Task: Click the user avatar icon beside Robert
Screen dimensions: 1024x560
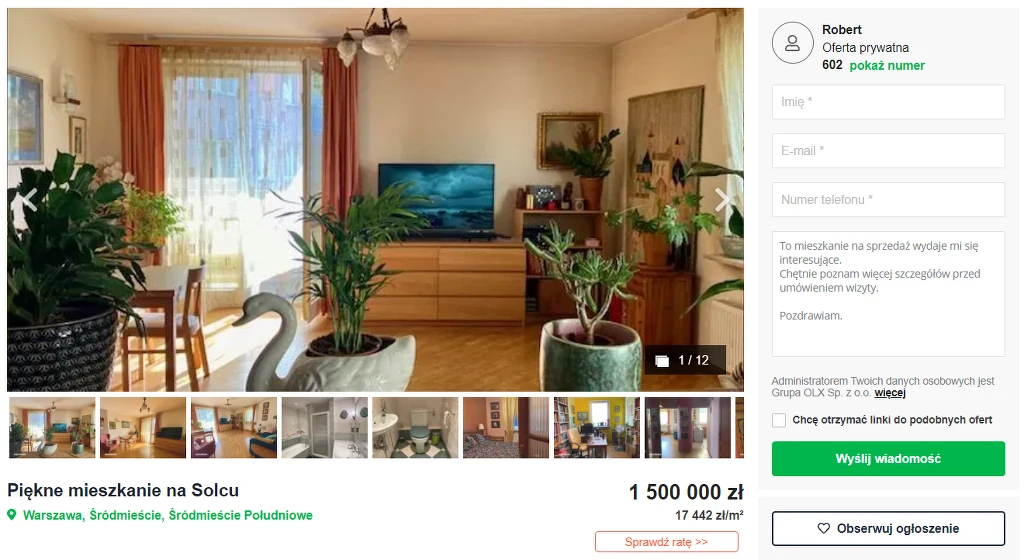Action: click(x=792, y=43)
